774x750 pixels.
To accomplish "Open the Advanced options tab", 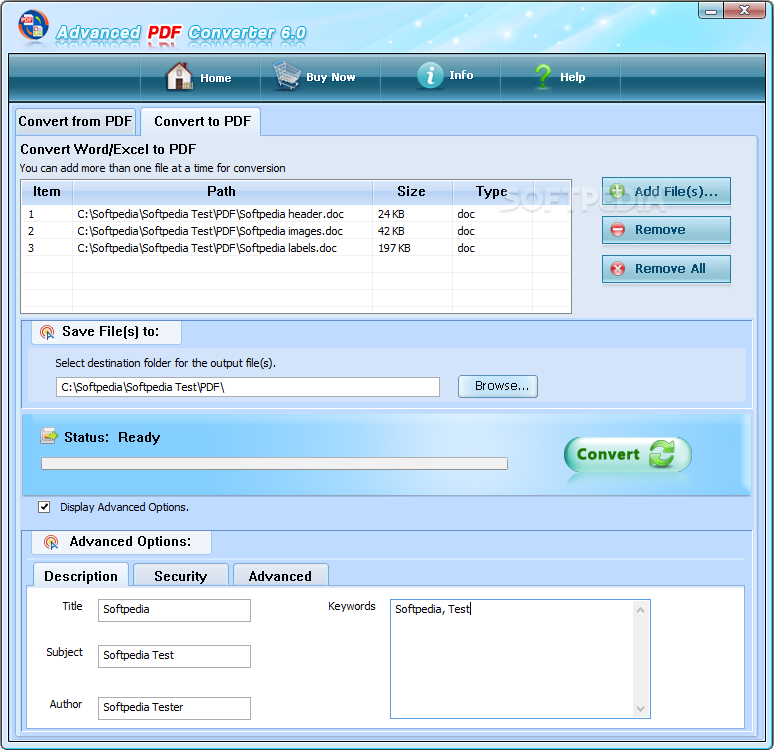I will click(280, 576).
